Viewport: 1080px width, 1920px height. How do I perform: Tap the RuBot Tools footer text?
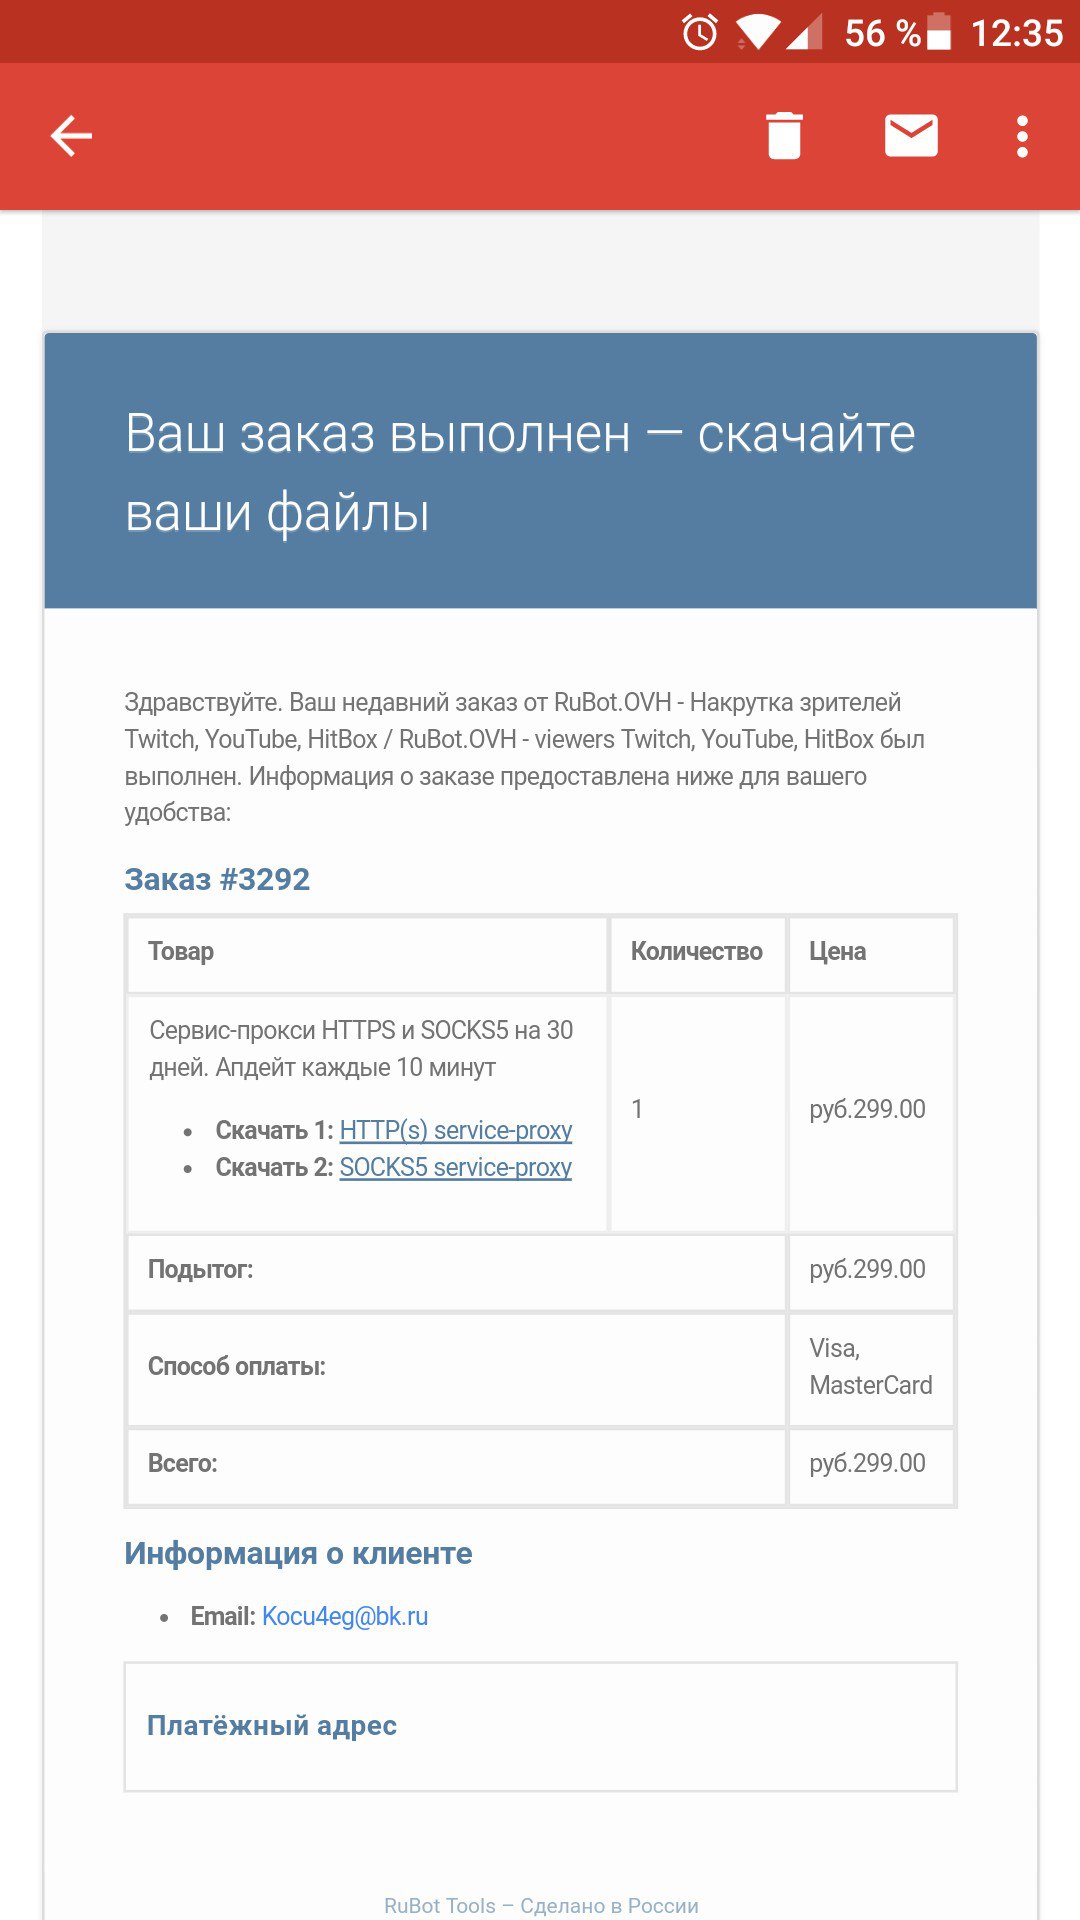tap(541, 1905)
